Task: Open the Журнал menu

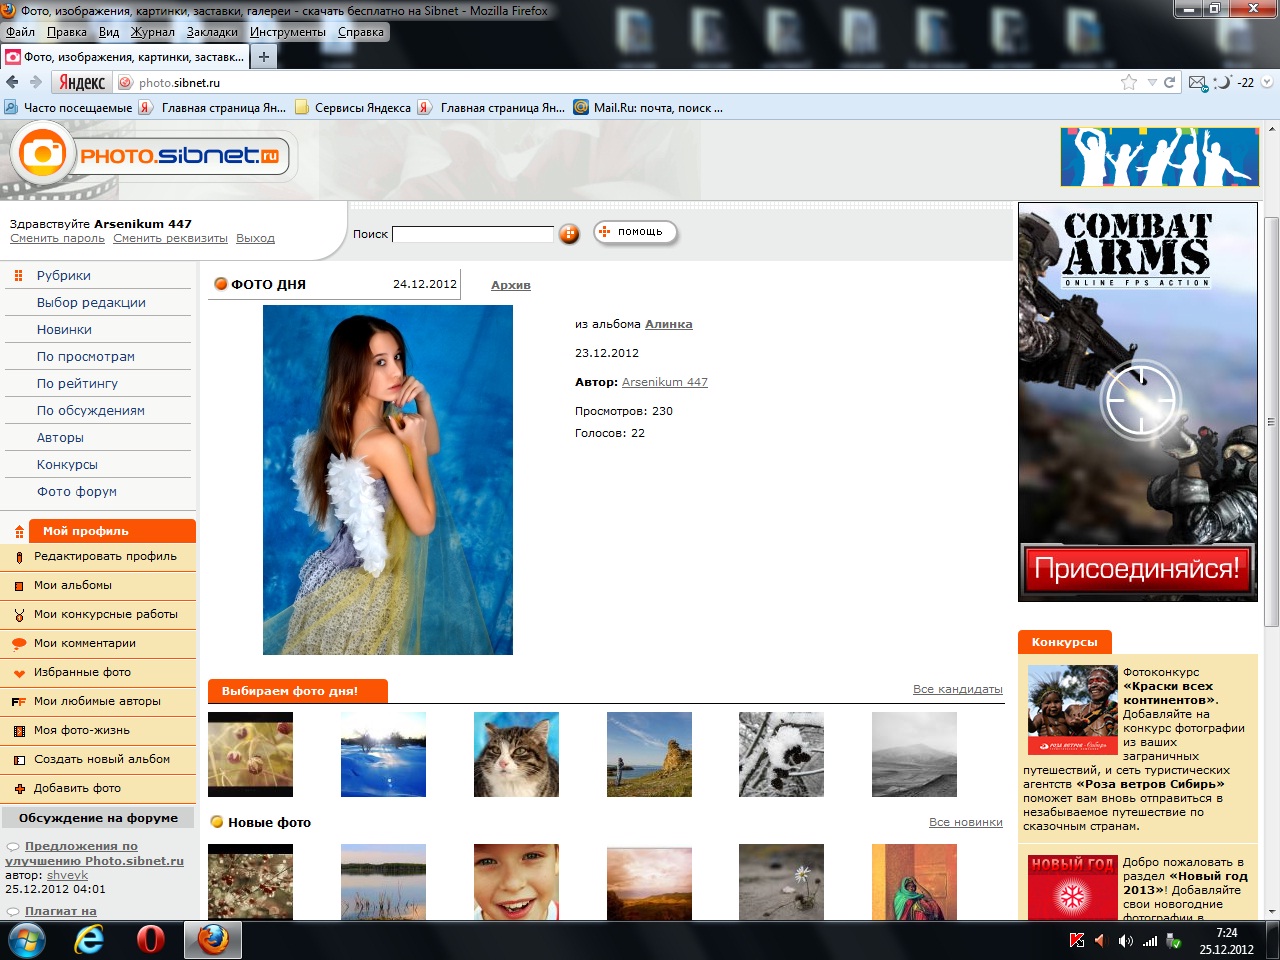Action: click(x=153, y=32)
